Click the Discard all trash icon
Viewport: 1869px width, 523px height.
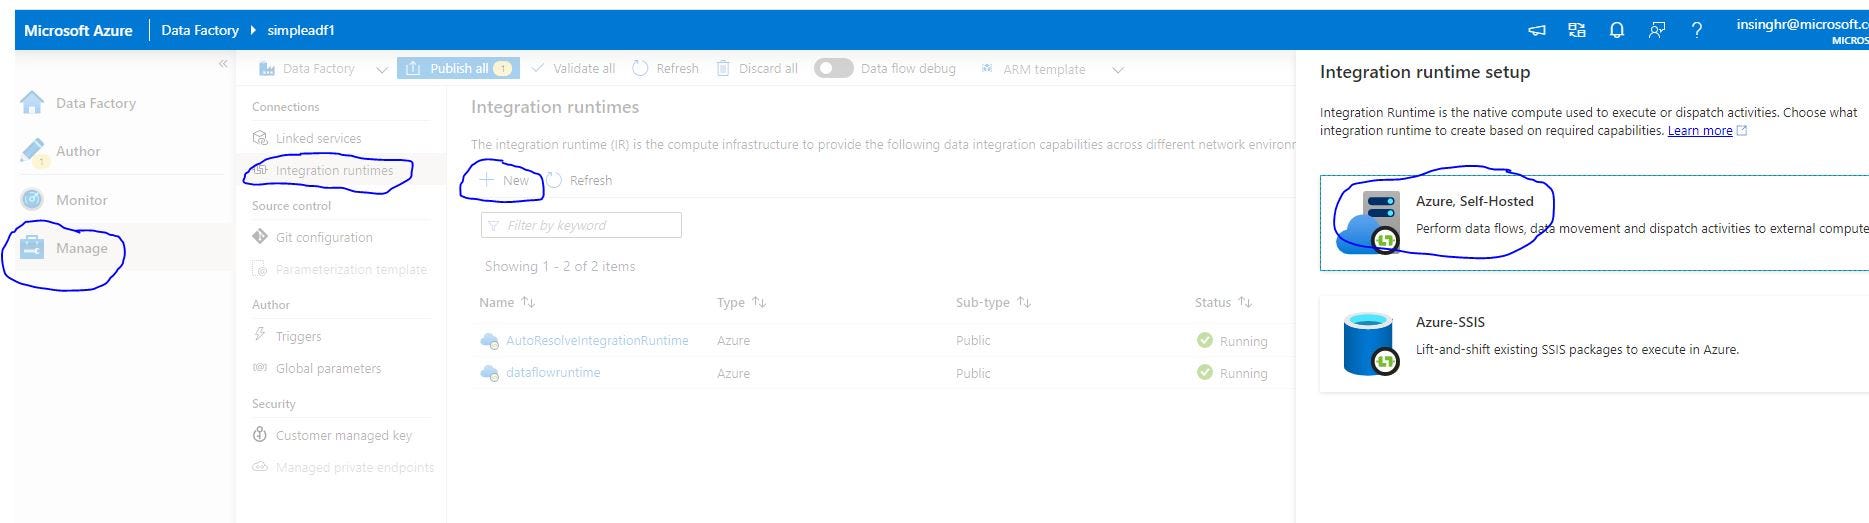coord(723,68)
